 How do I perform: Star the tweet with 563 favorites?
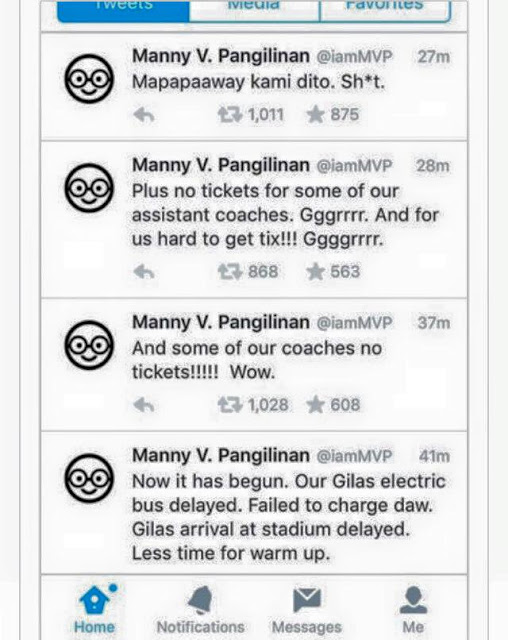(315, 271)
